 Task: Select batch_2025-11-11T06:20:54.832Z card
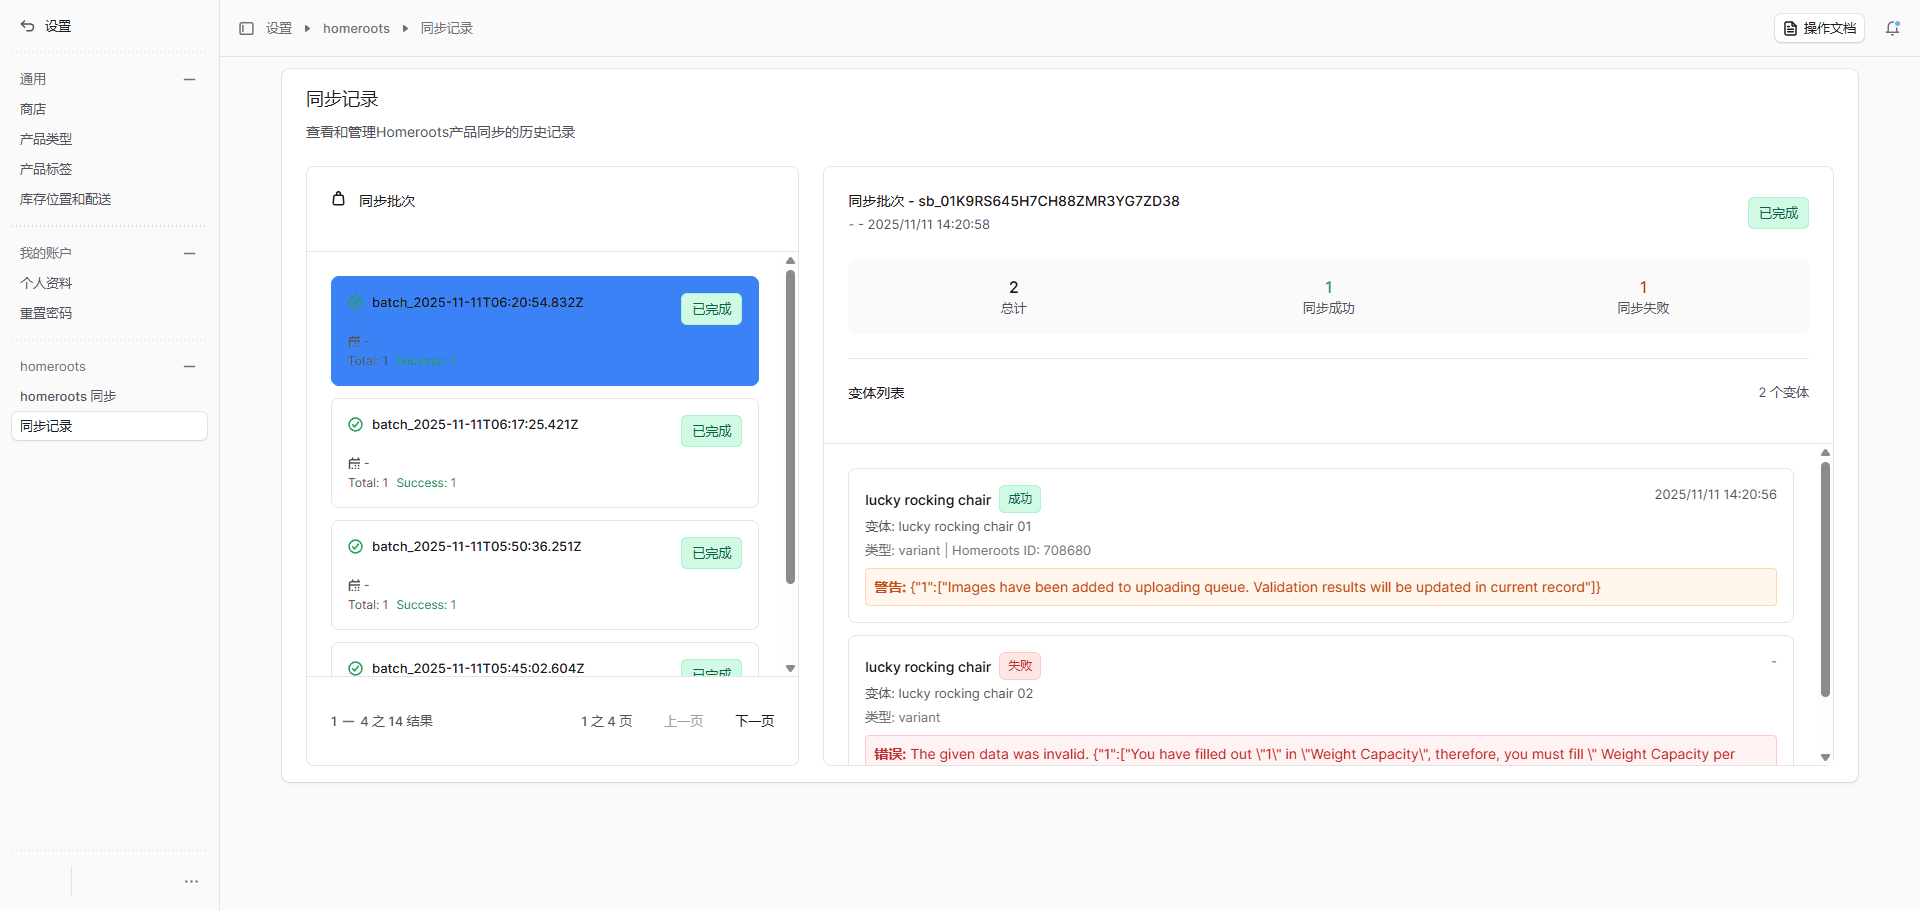click(544, 330)
